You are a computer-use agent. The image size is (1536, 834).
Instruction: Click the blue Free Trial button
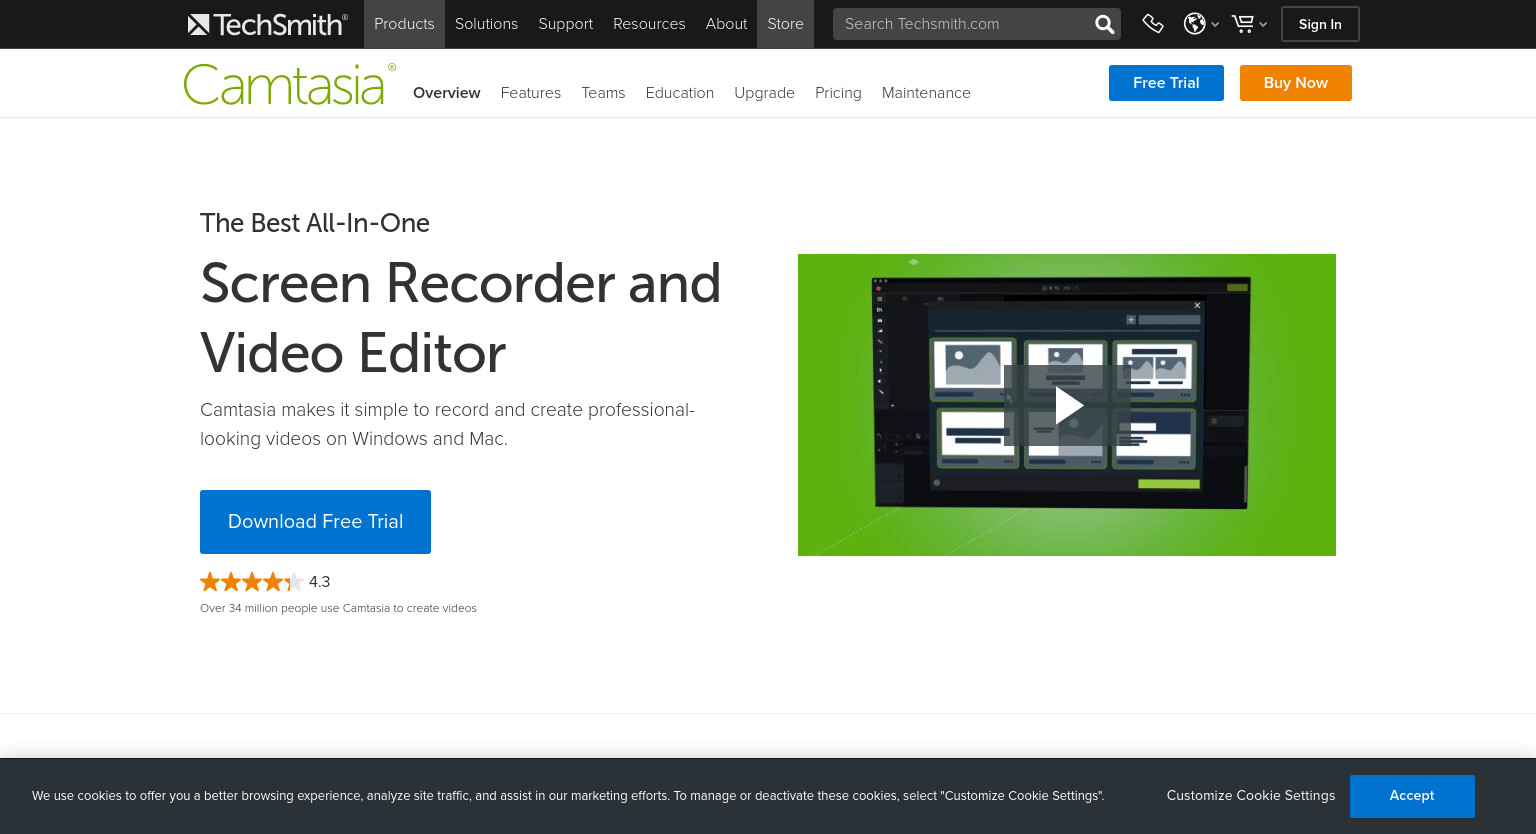(1166, 83)
